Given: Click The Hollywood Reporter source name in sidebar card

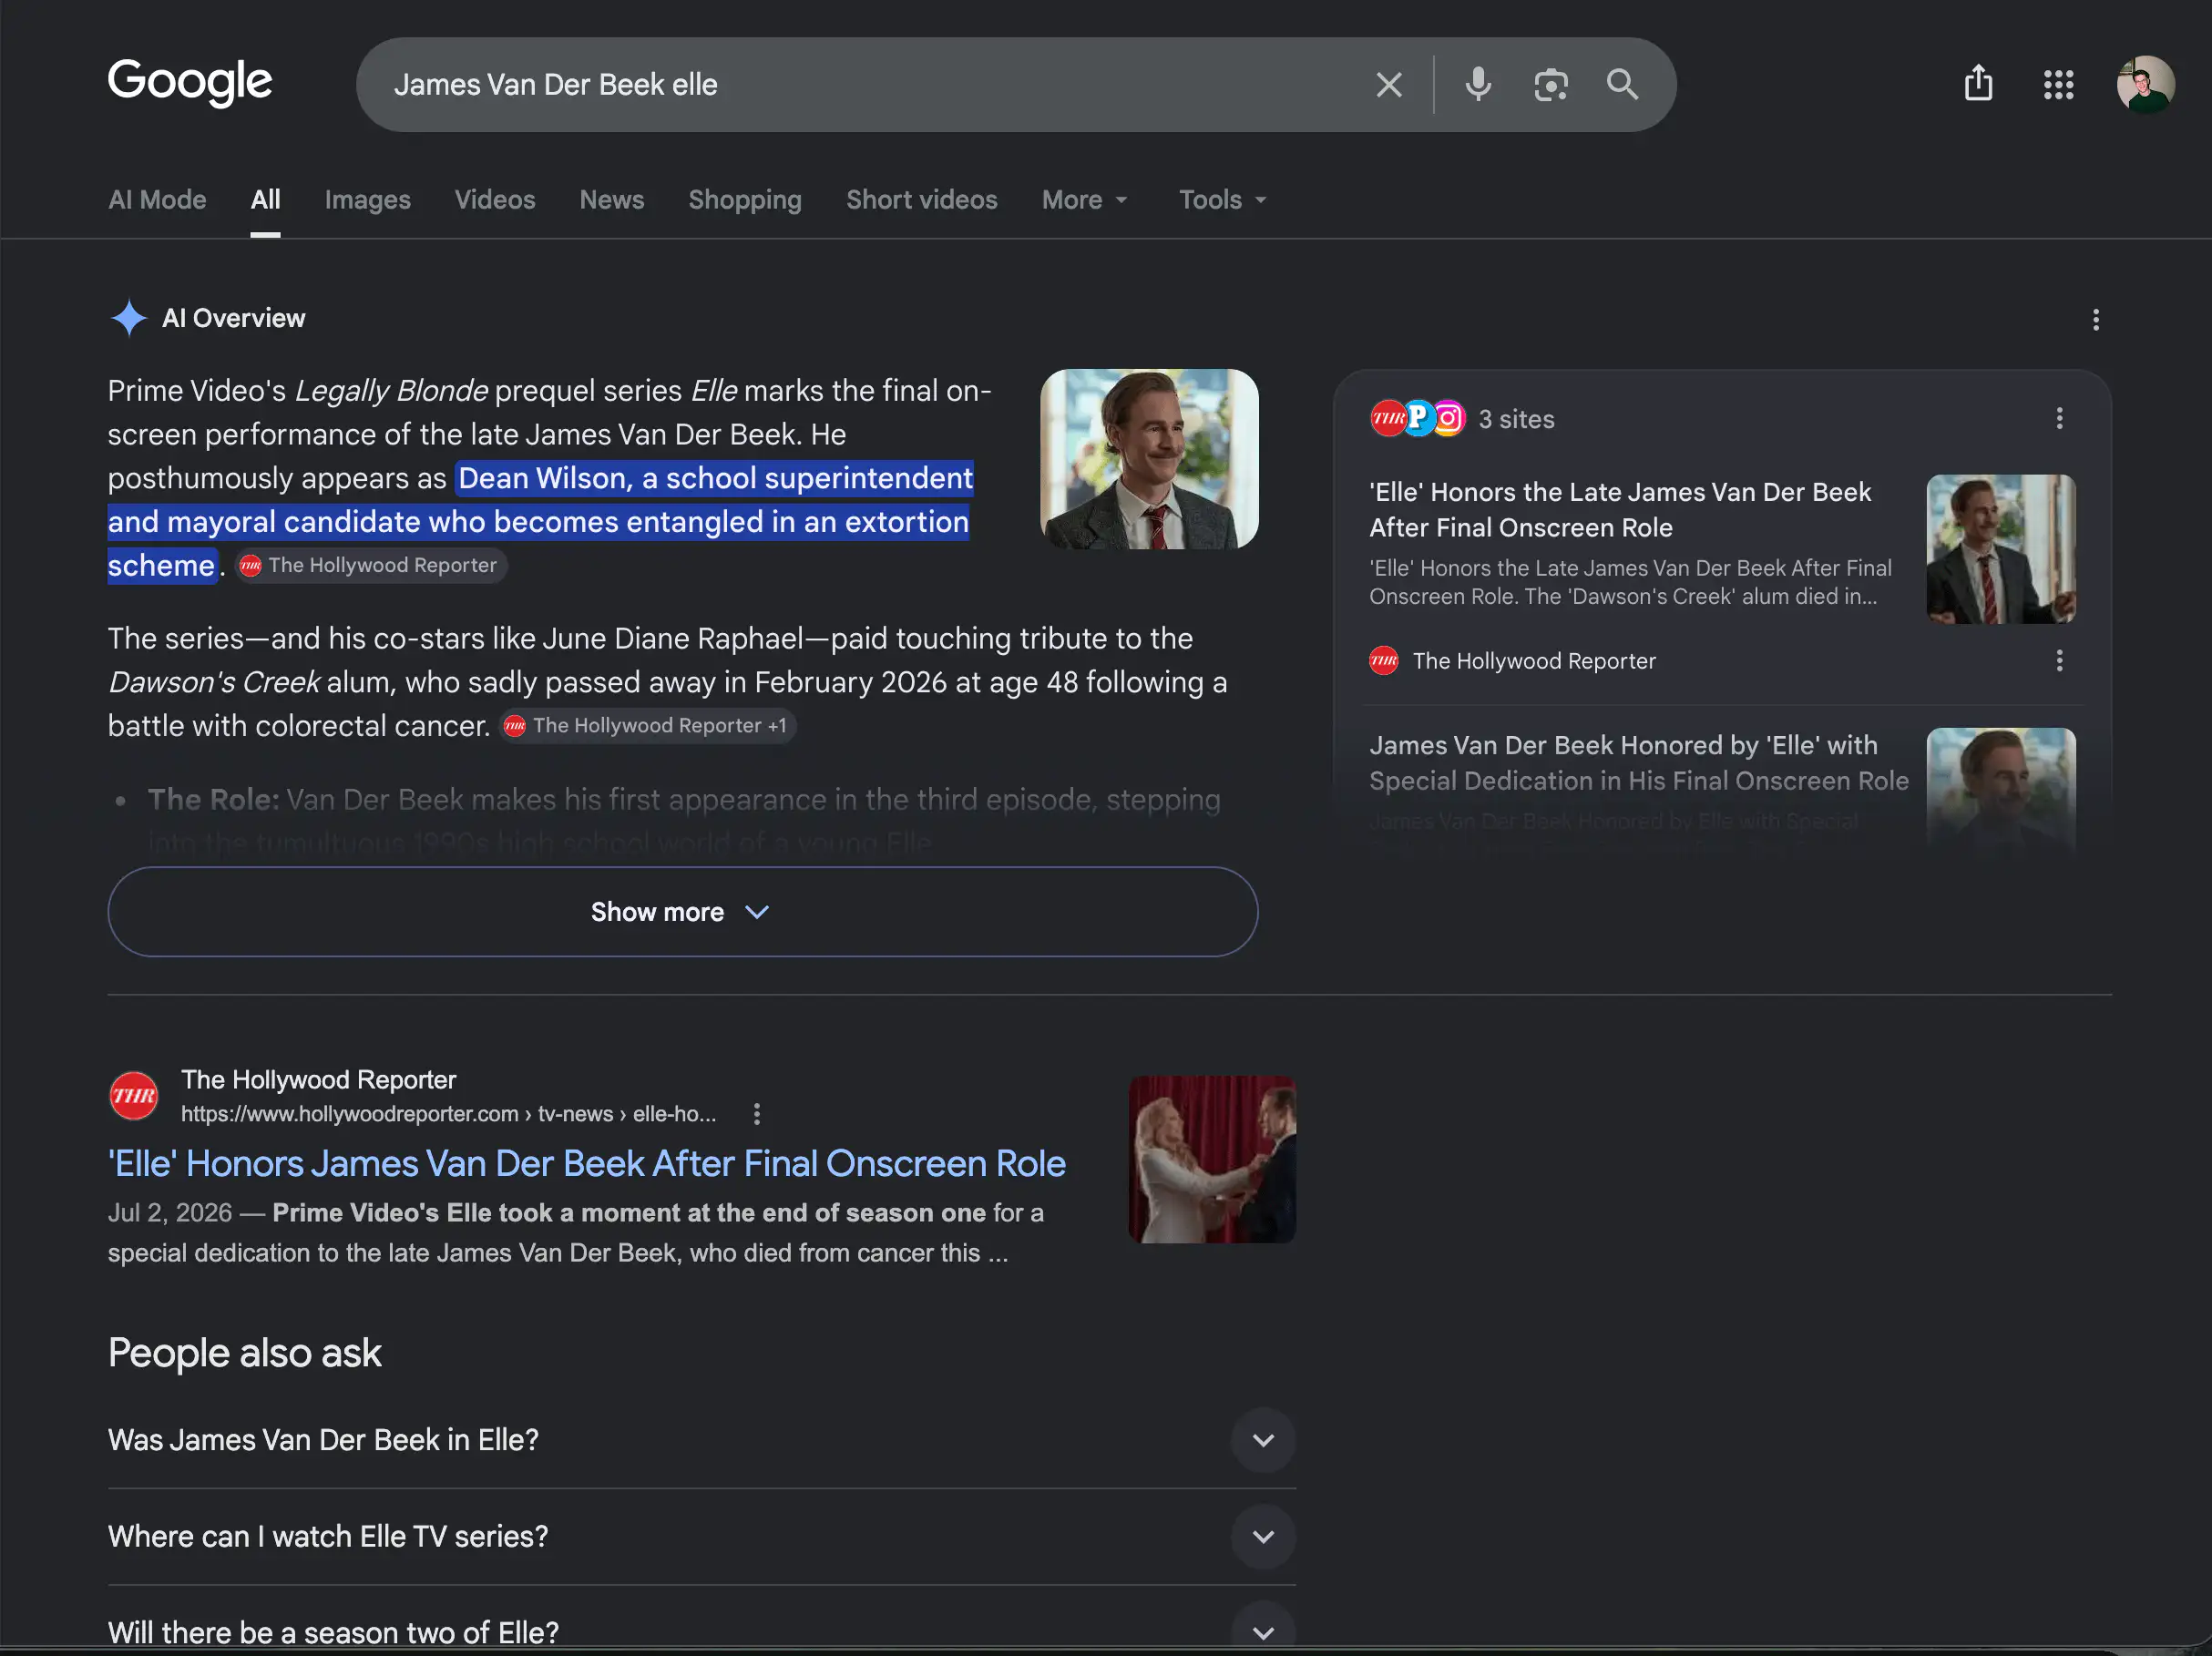Looking at the screenshot, I should coord(1533,661).
